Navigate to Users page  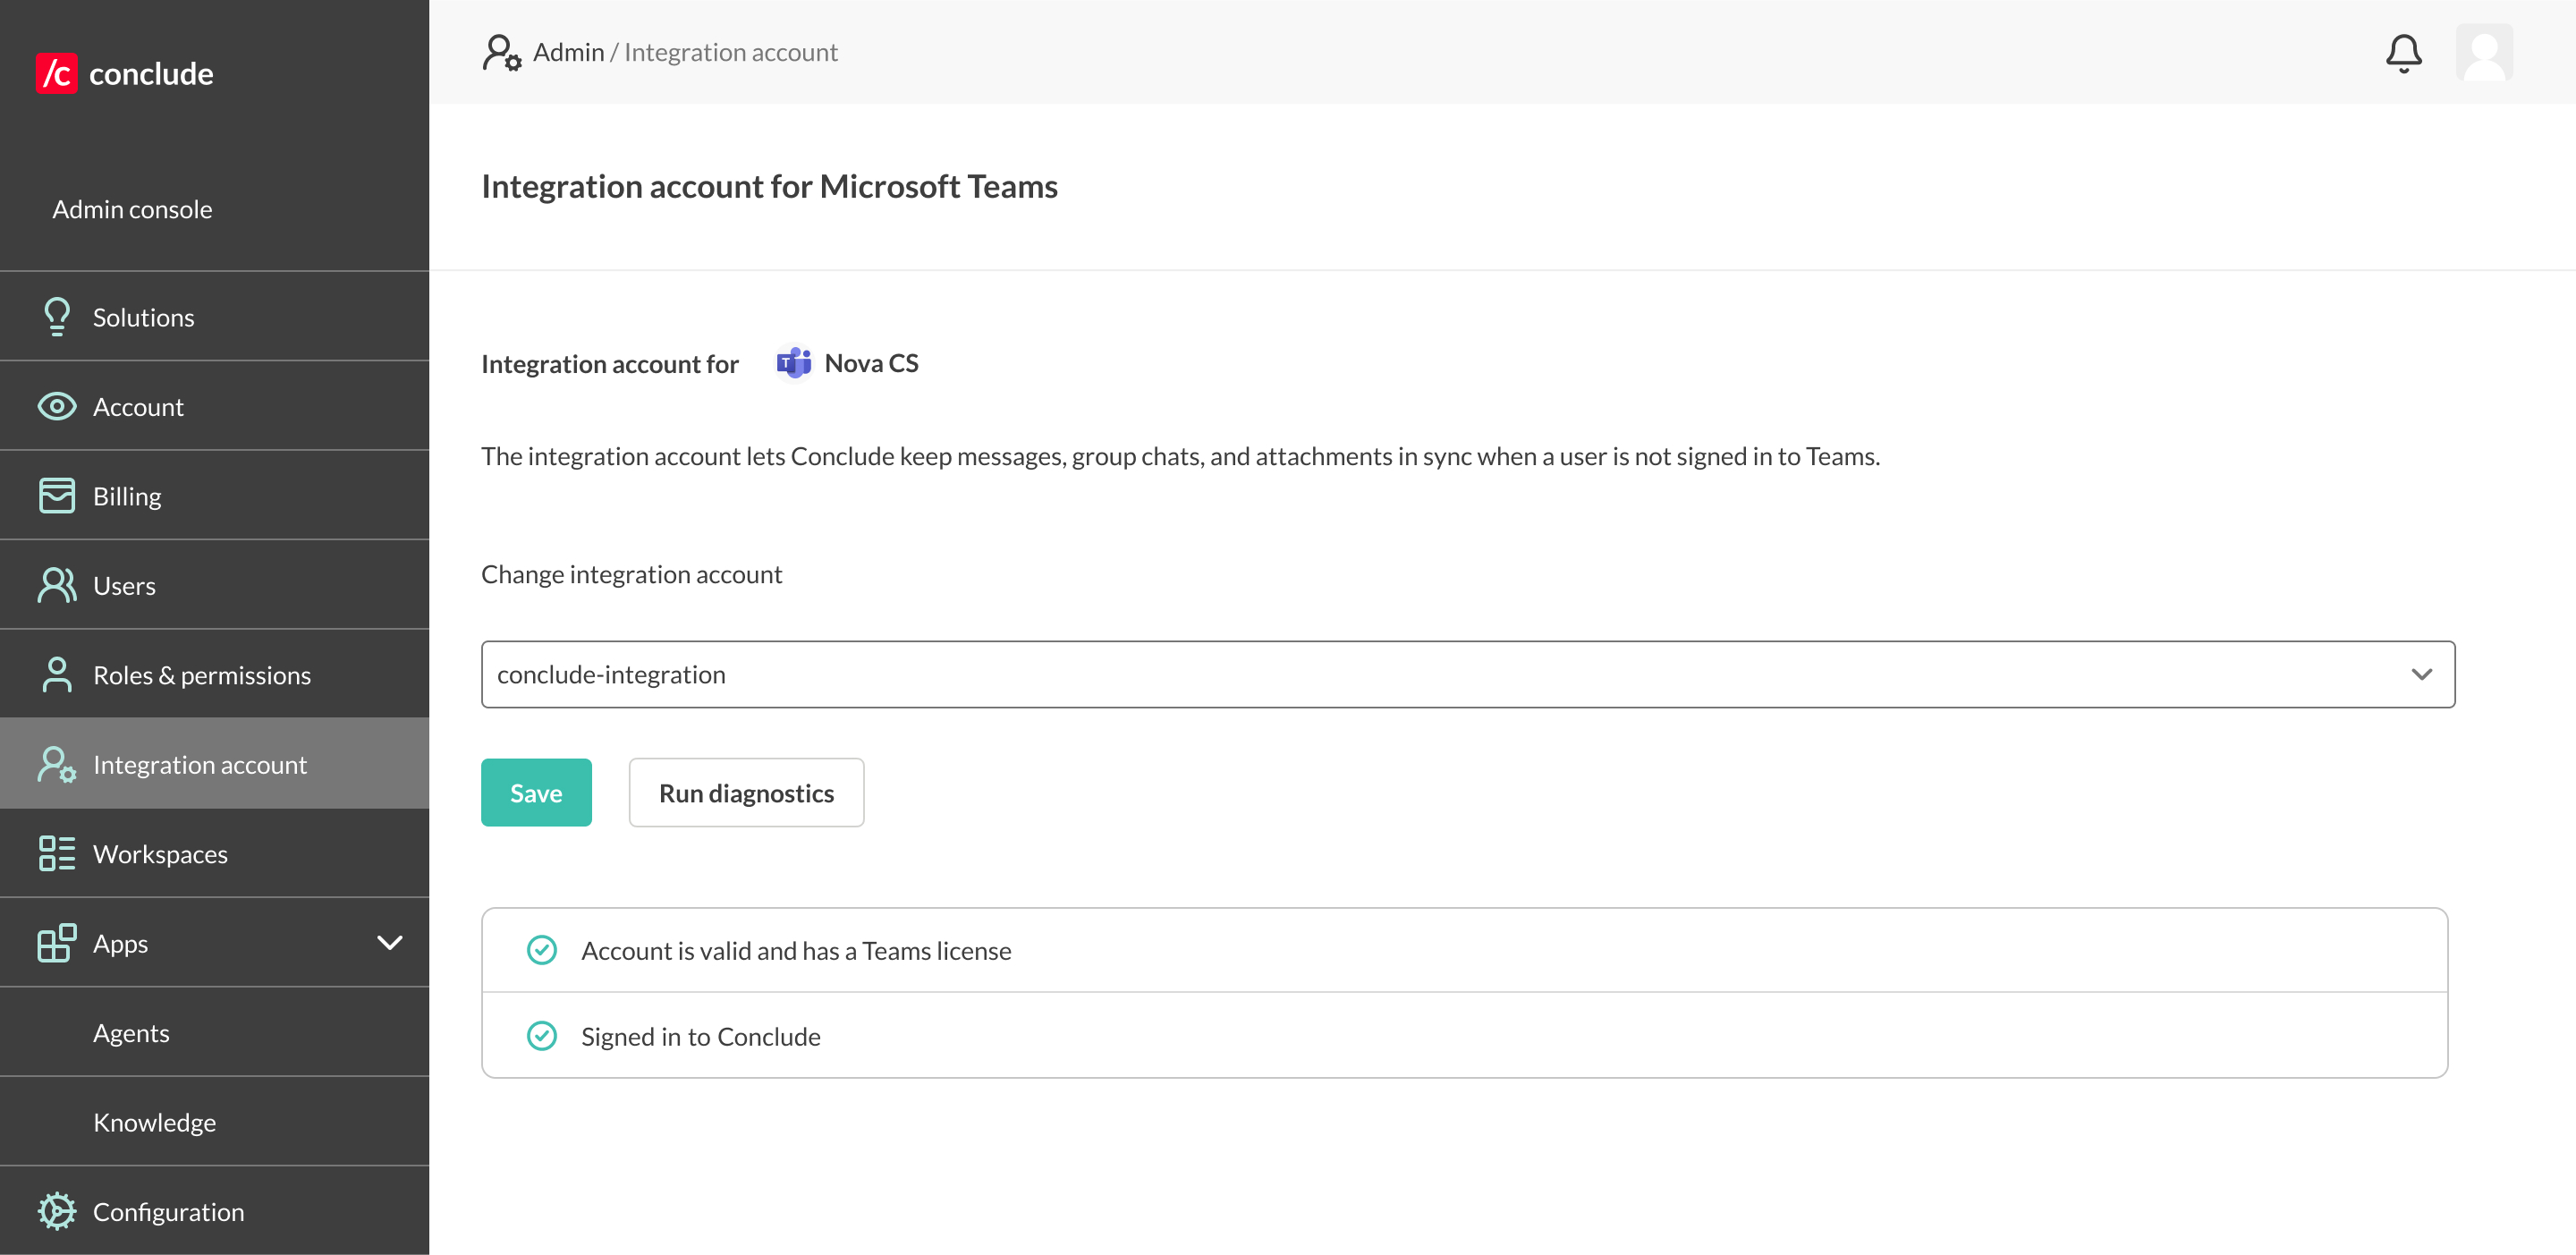click(x=214, y=586)
